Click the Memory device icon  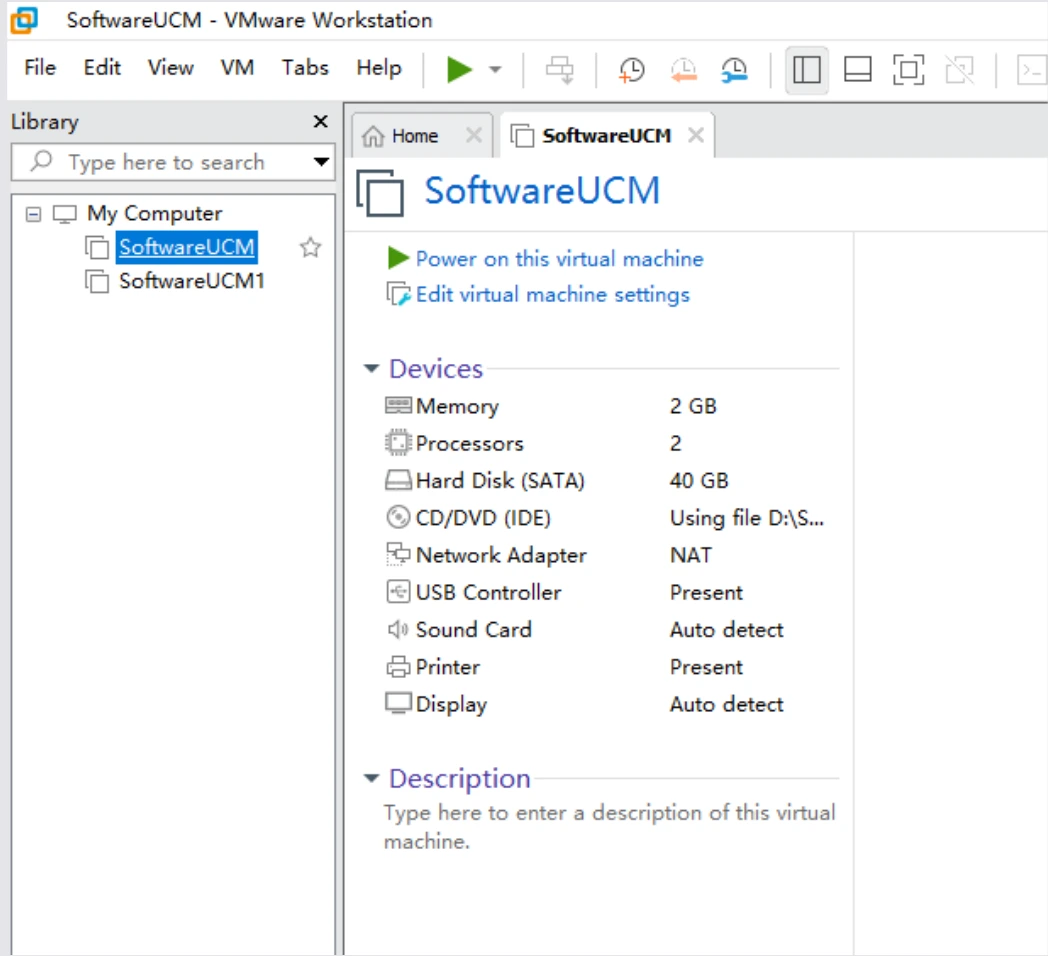click(398, 405)
